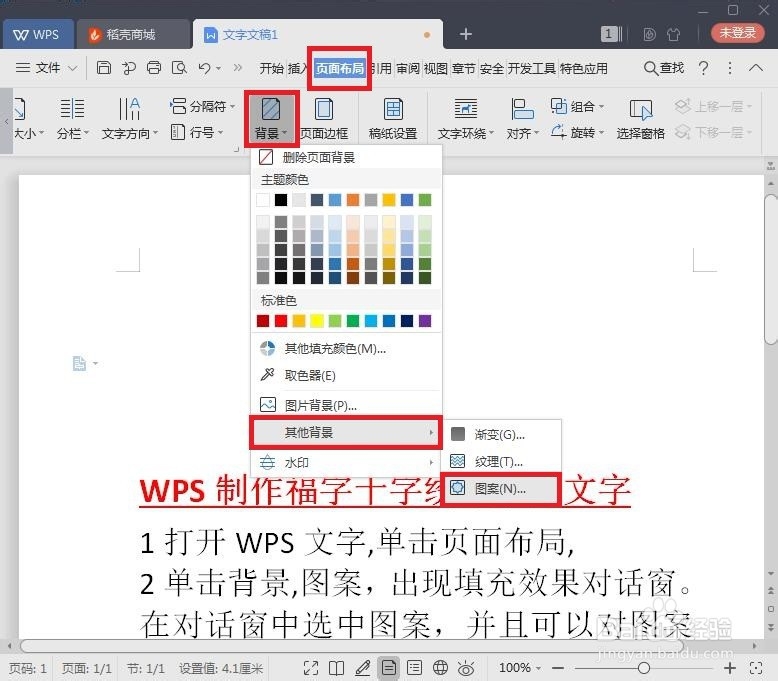Click the 分栏 columns icon
Viewport: 778px width, 681px height.
click(72, 109)
